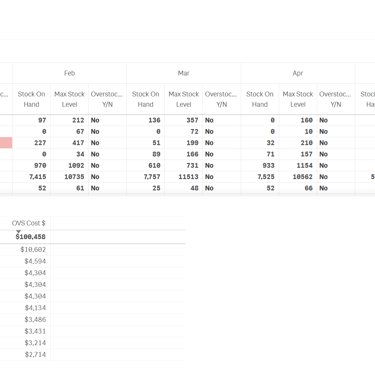
Task: Sort by Max Stock Level under Mar
Action: point(184,99)
